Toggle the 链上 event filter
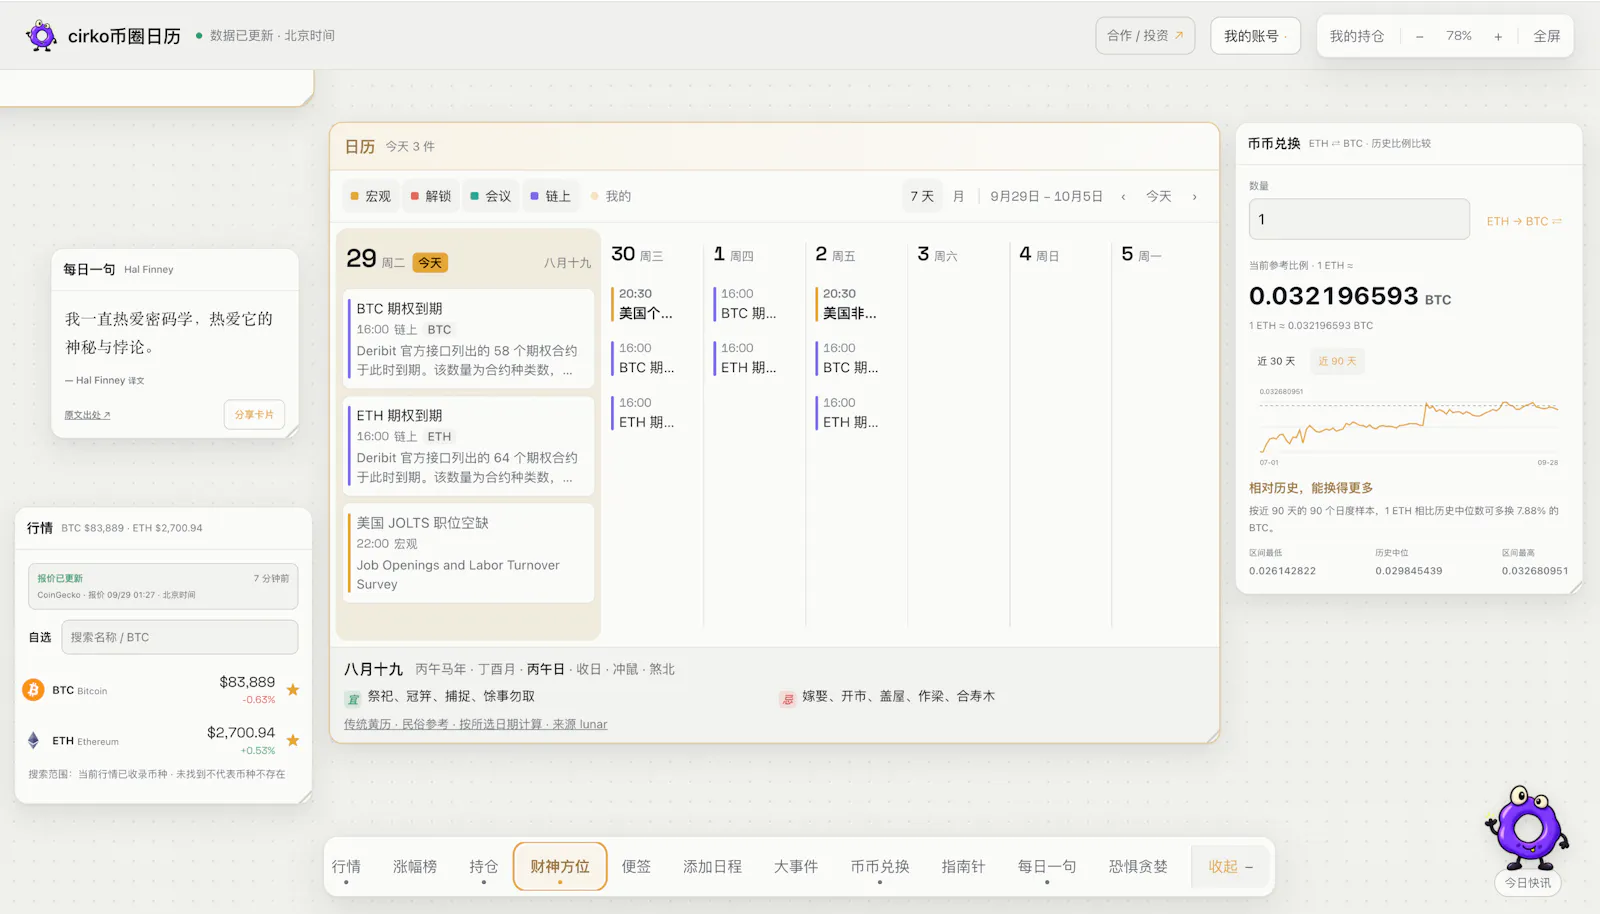The height and width of the screenshot is (914, 1600). (551, 196)
